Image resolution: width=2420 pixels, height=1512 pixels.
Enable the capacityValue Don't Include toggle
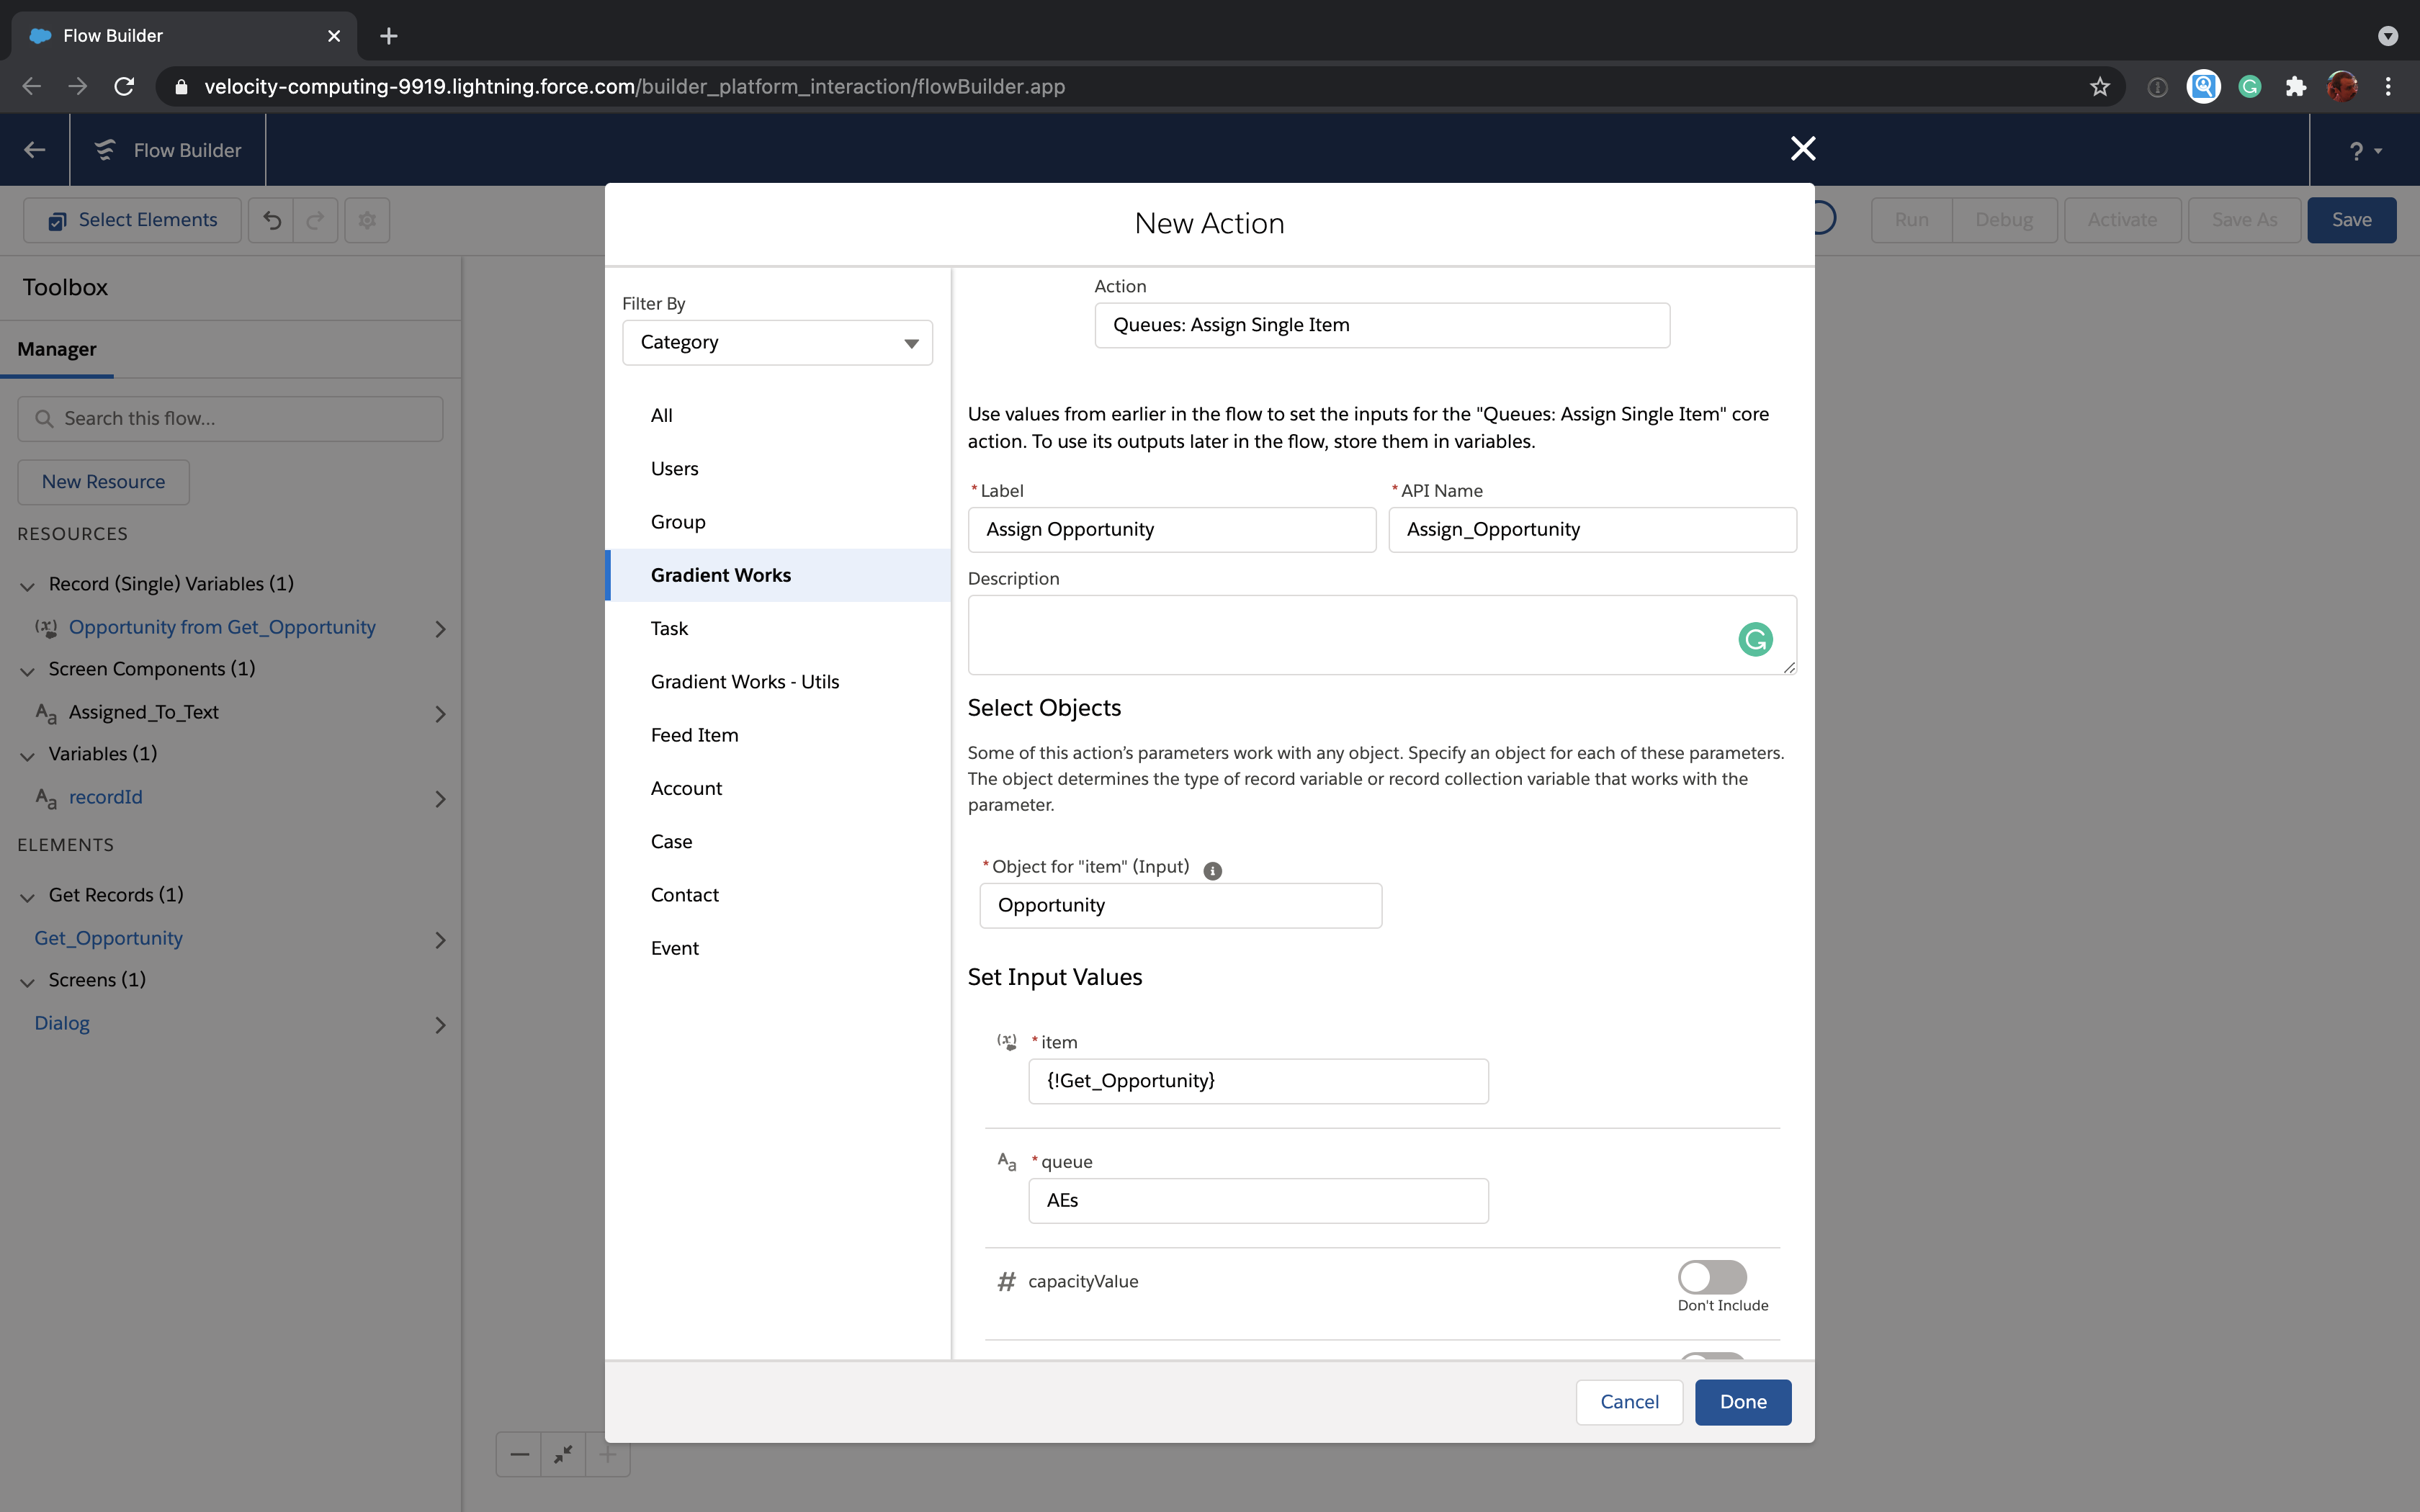click(x=1712, y=1276)
